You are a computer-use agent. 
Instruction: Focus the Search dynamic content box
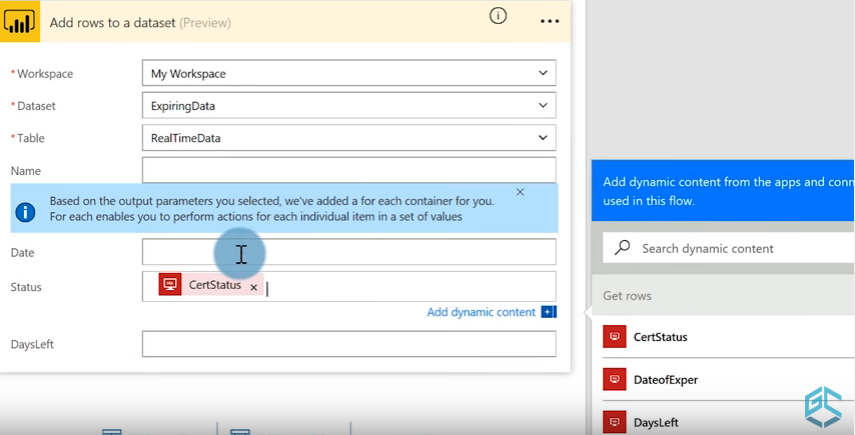(740, 248)
